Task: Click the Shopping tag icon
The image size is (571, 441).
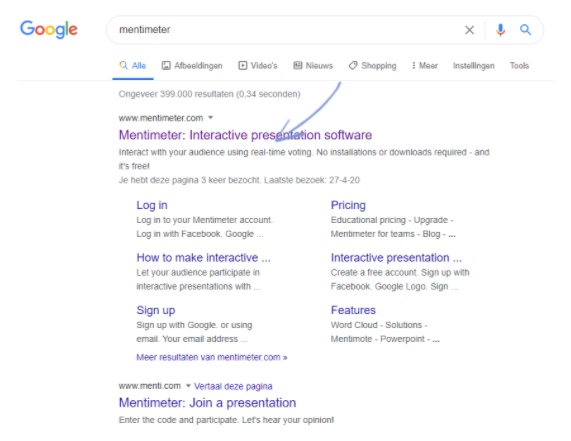Action: point(353,66)
